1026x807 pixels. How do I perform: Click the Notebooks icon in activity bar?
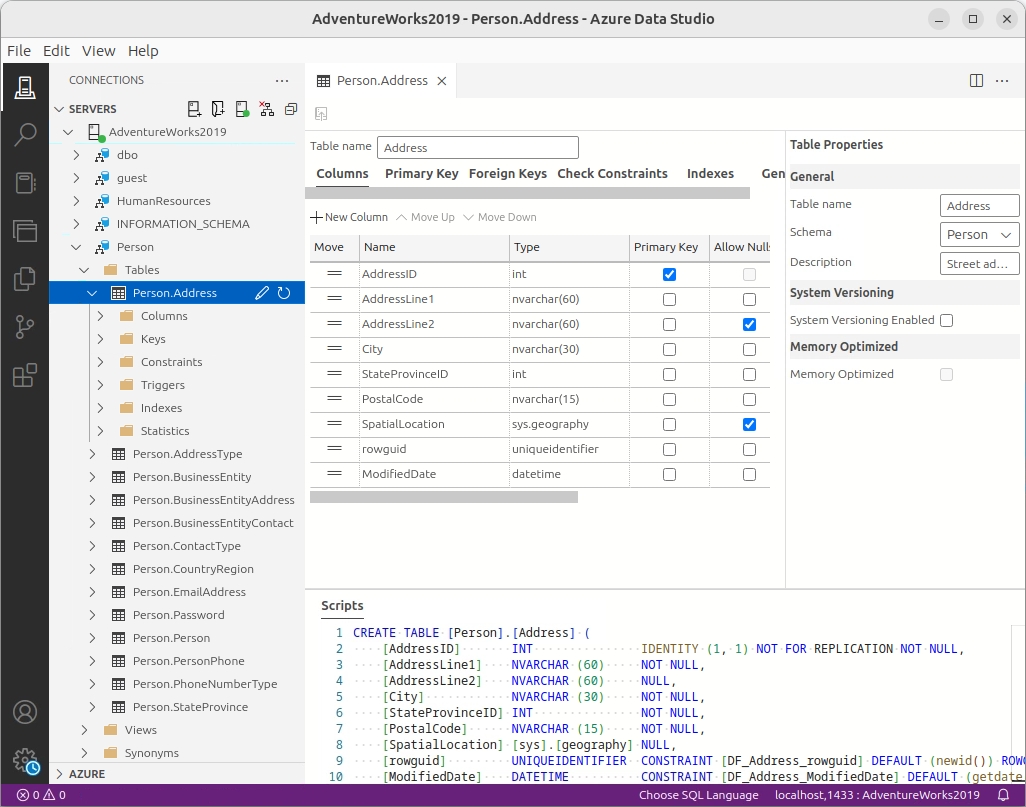click(x=25, y=183)
